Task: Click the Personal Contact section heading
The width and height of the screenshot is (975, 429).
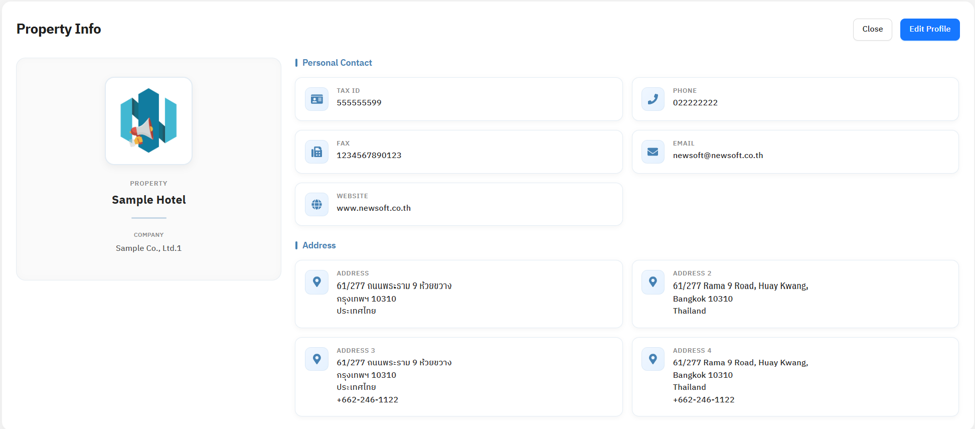Action: tap(337, 63)
